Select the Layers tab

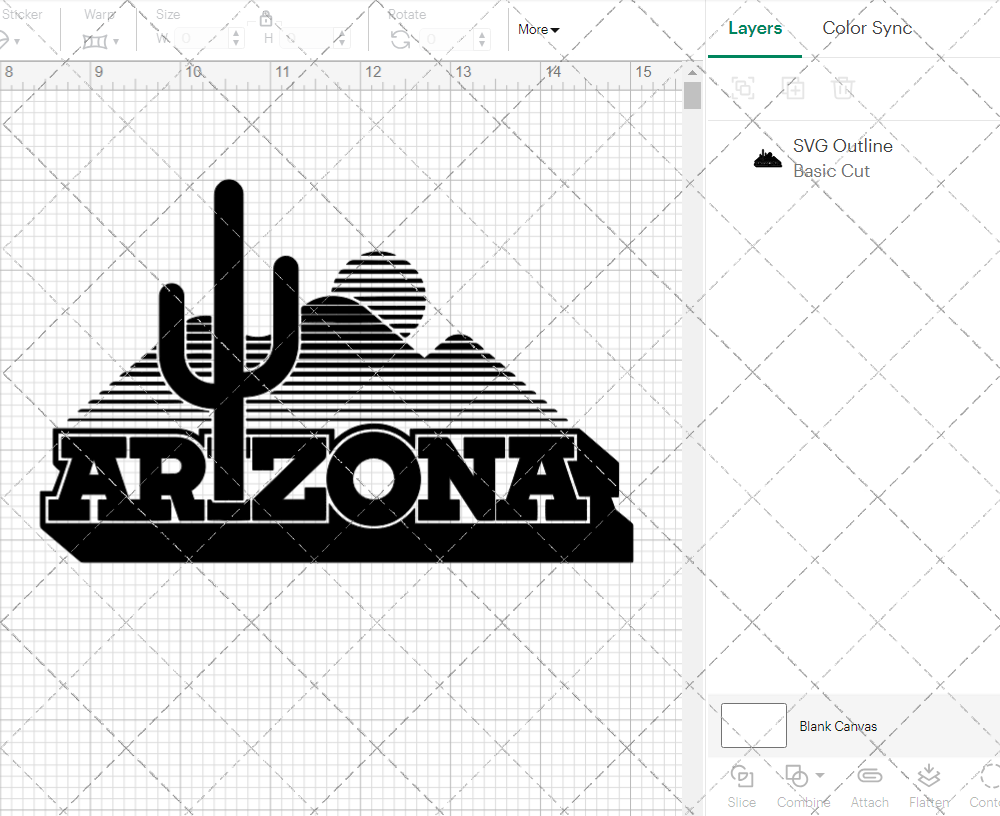[x=755, y=28]
